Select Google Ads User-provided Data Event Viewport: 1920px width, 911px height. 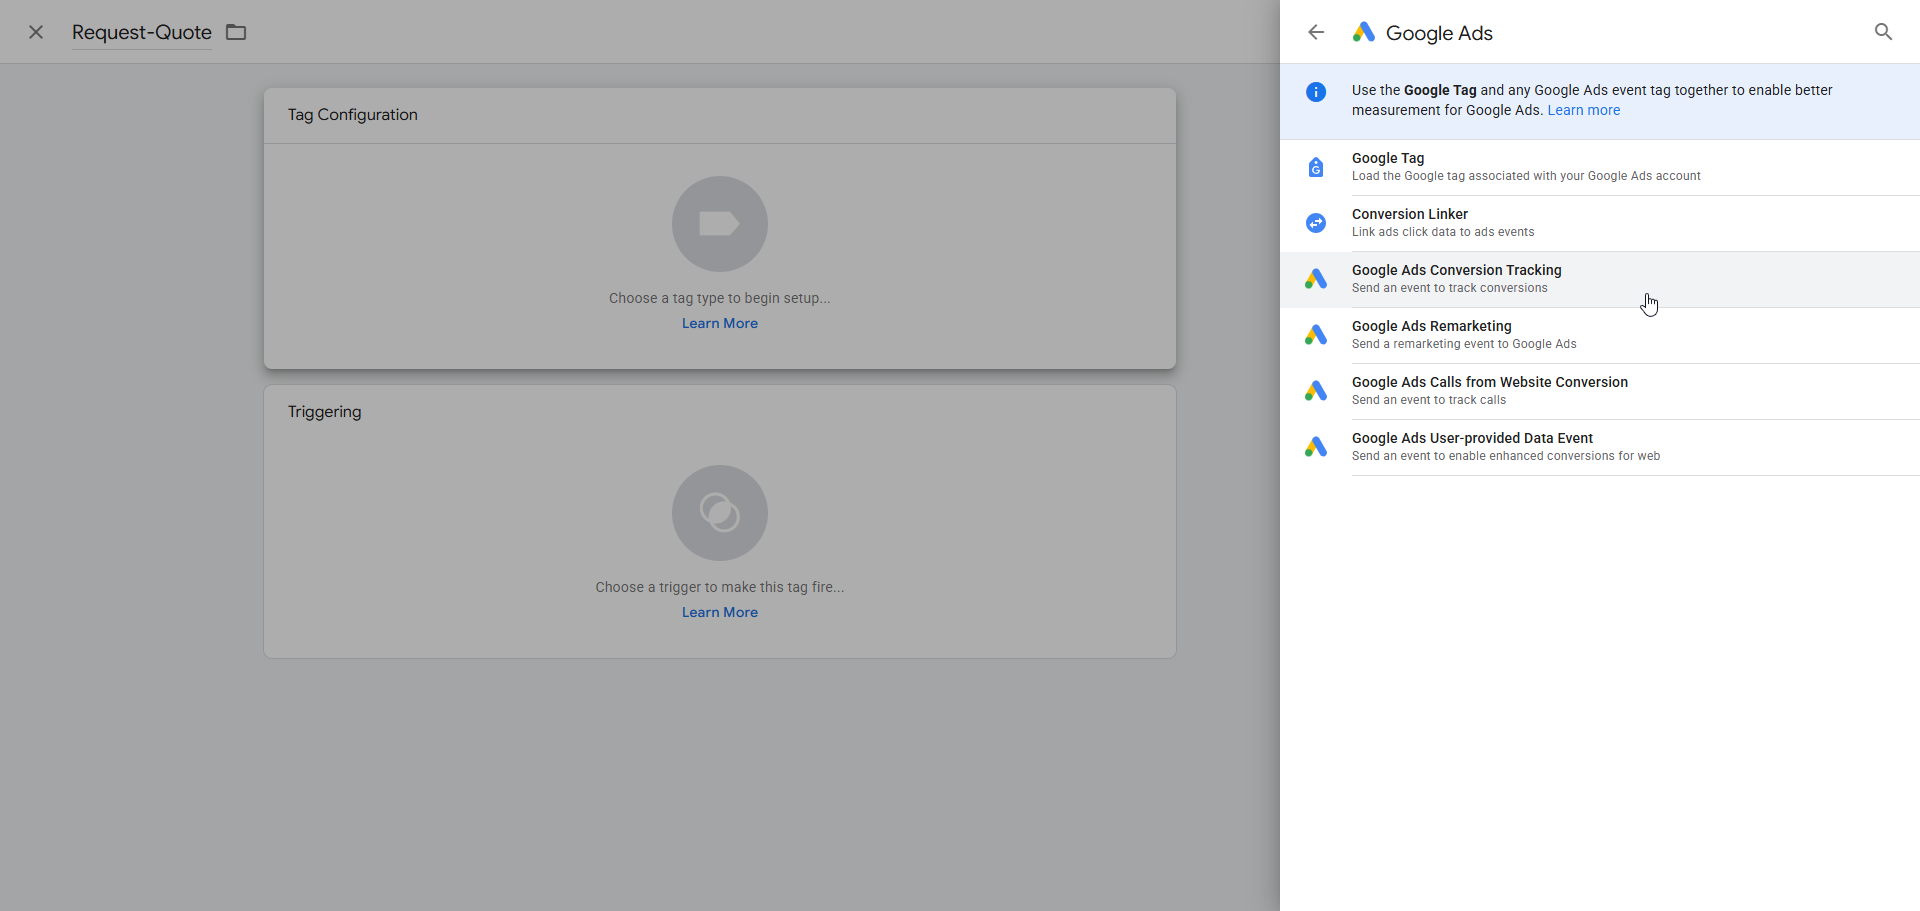pyautogui.click(x=1600, y=447)
